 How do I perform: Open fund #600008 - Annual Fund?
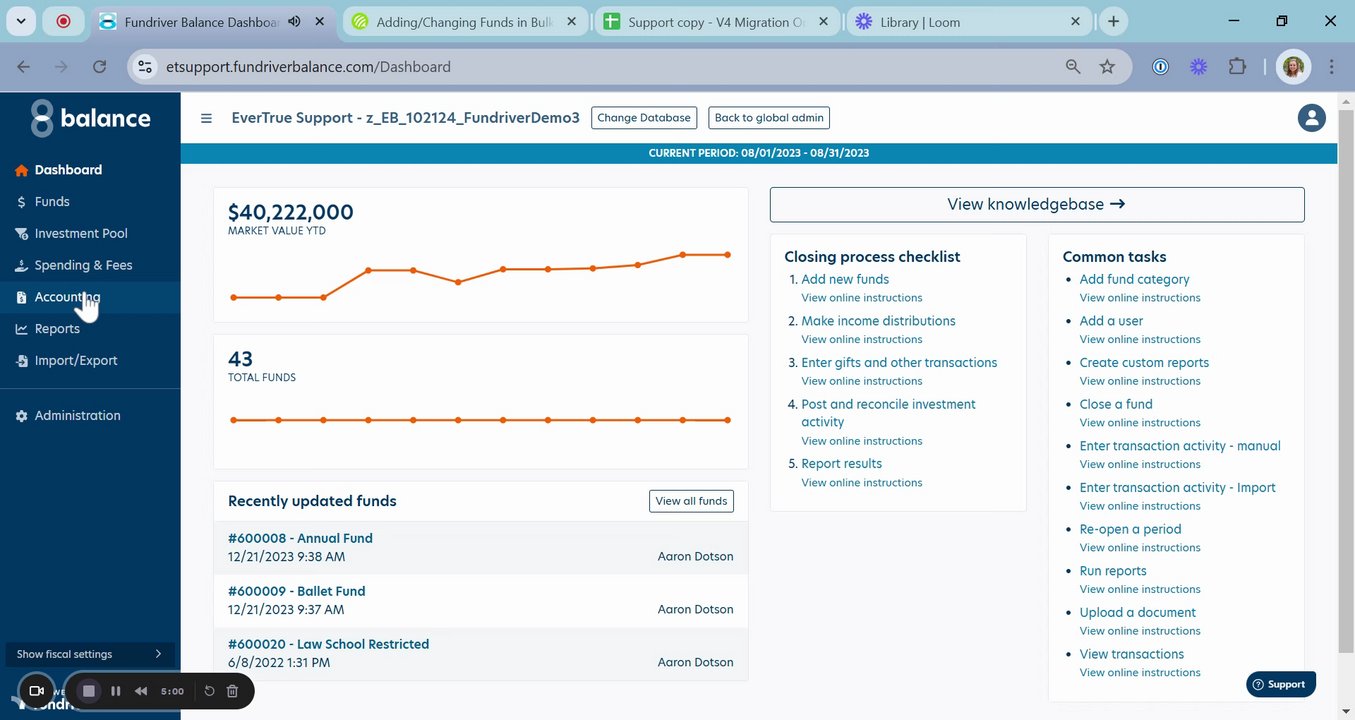click(x=300, y=538)
